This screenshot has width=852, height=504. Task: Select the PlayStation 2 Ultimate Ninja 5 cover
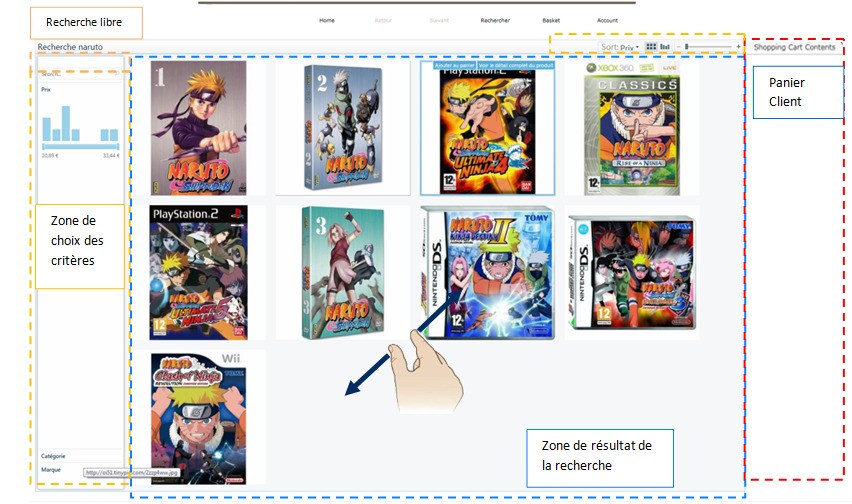click(198, 273)
